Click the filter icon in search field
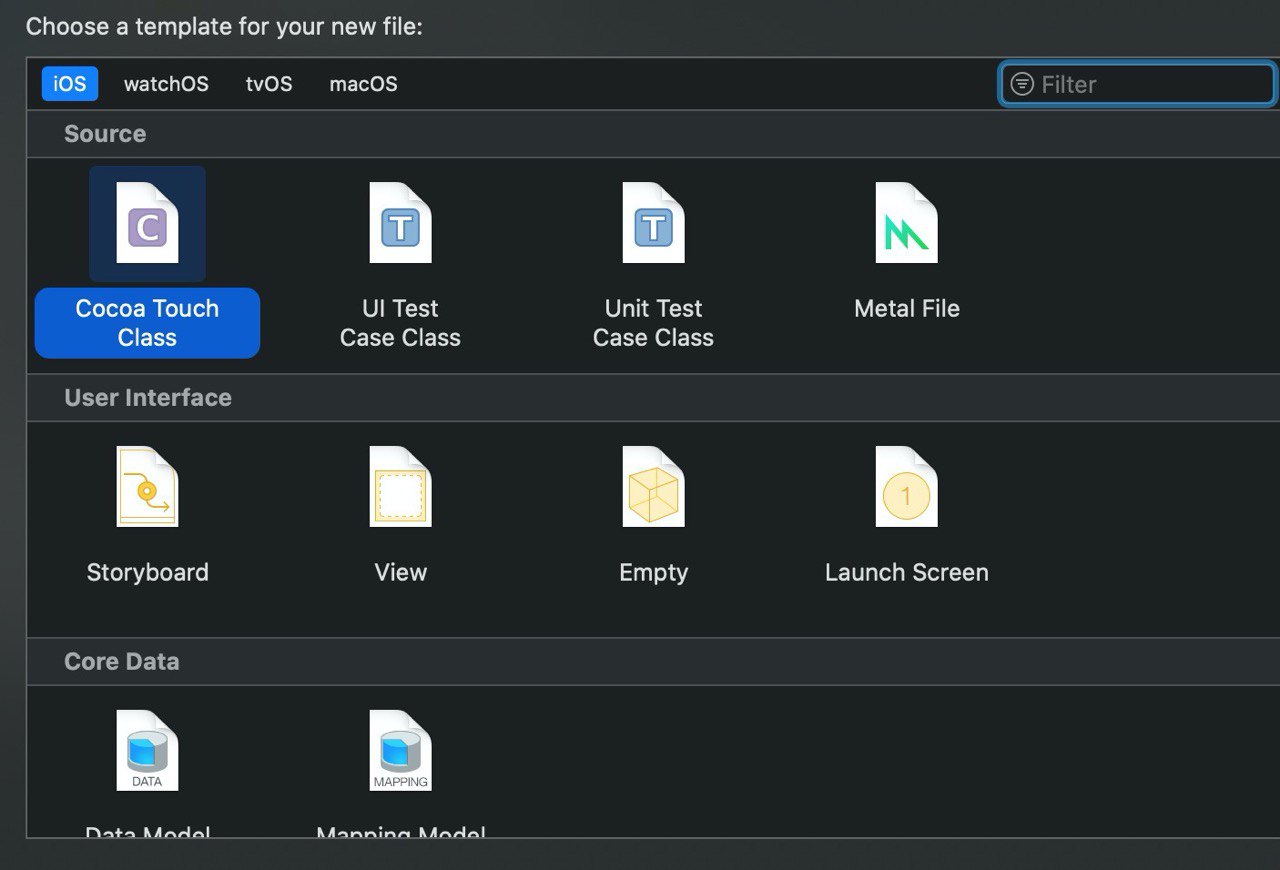The width and height of the screenshot is (1280, 870). tap(1021, 84)
